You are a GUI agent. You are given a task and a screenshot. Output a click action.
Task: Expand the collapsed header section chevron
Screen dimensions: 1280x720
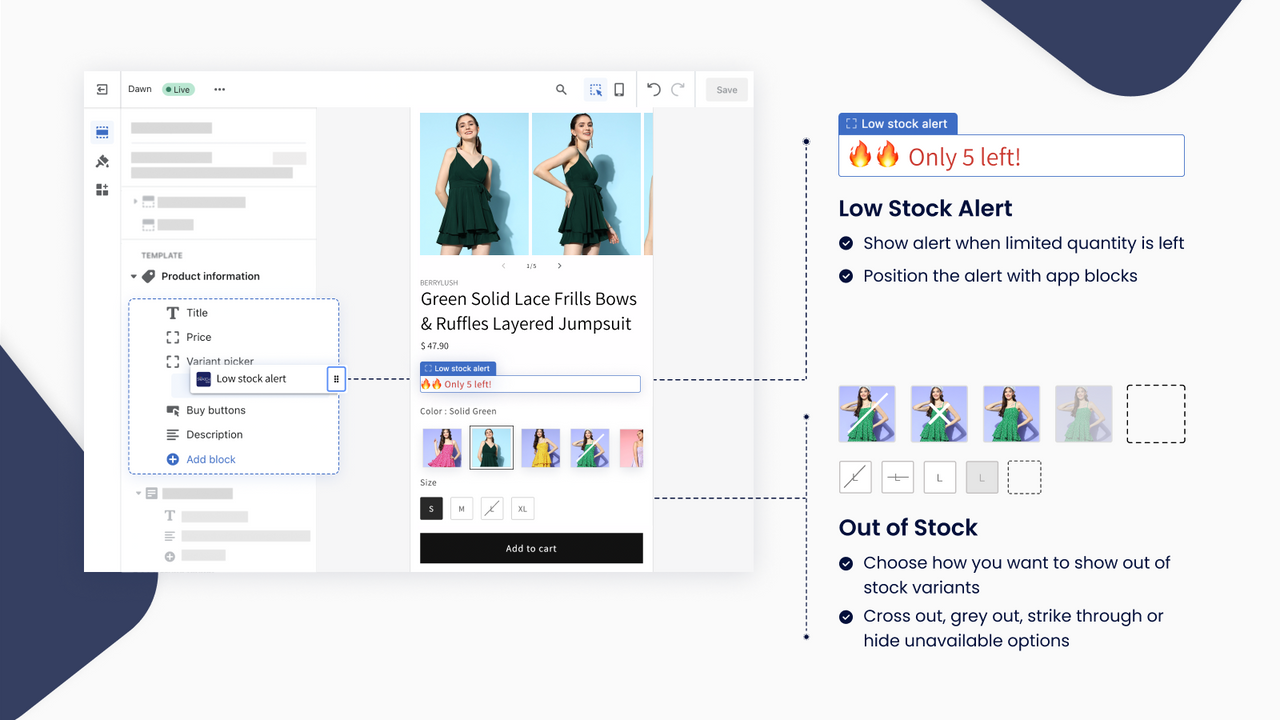point(134,201)
